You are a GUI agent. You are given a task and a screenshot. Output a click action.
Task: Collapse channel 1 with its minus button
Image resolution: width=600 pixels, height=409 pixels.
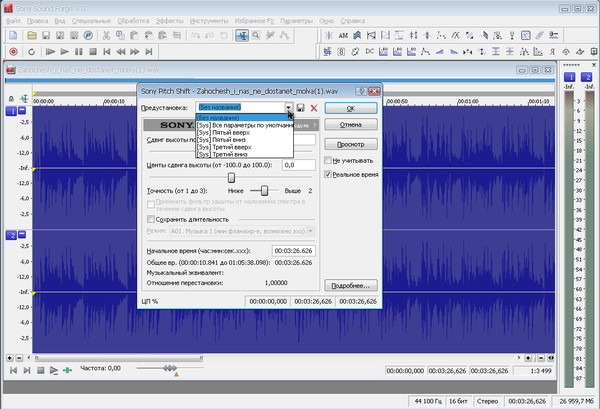(x=22, y=111)
